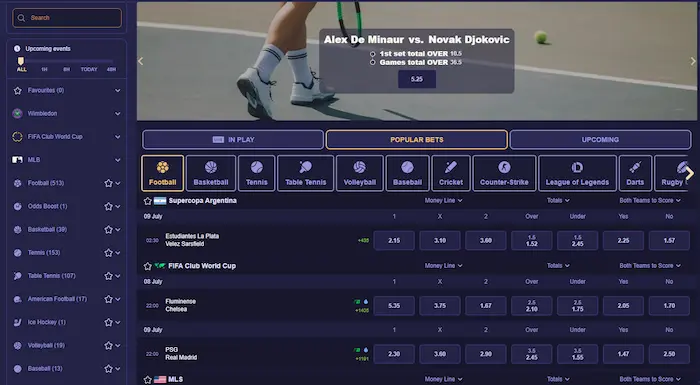700x385 pixels.
Task: Click the Wimbledon sidebar icon
Action: (x=17, y=113)
